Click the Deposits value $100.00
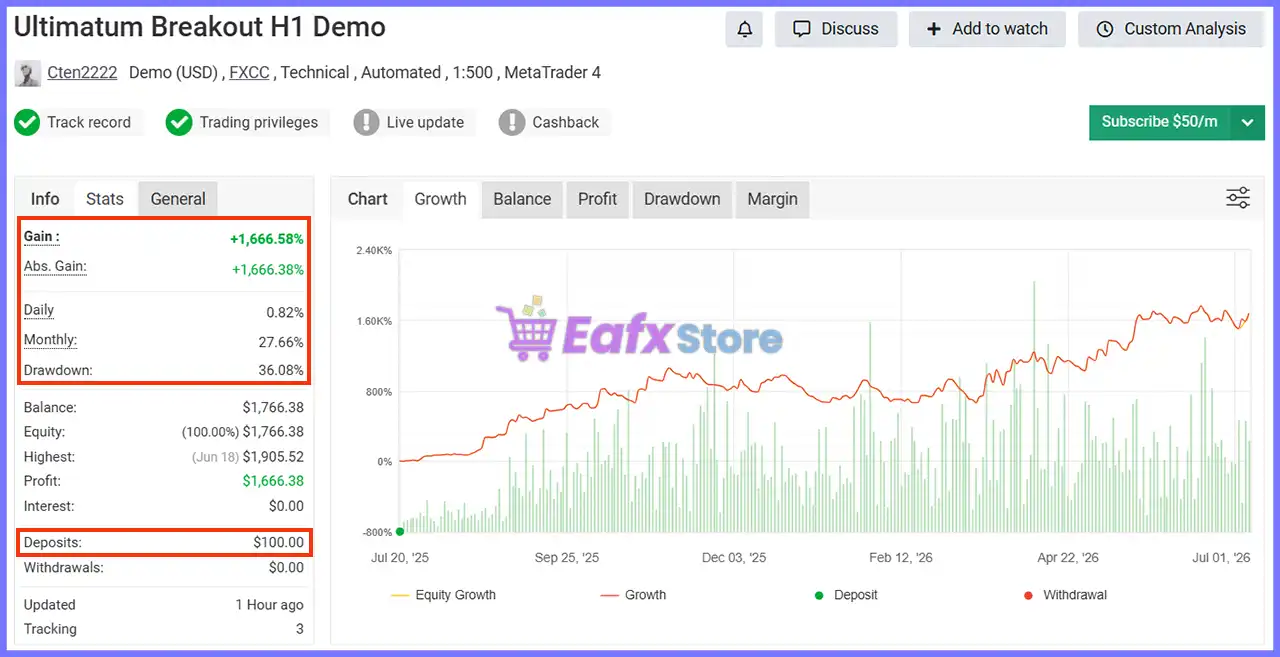Viewport: 1280px width, 657px height. [278, 542]
